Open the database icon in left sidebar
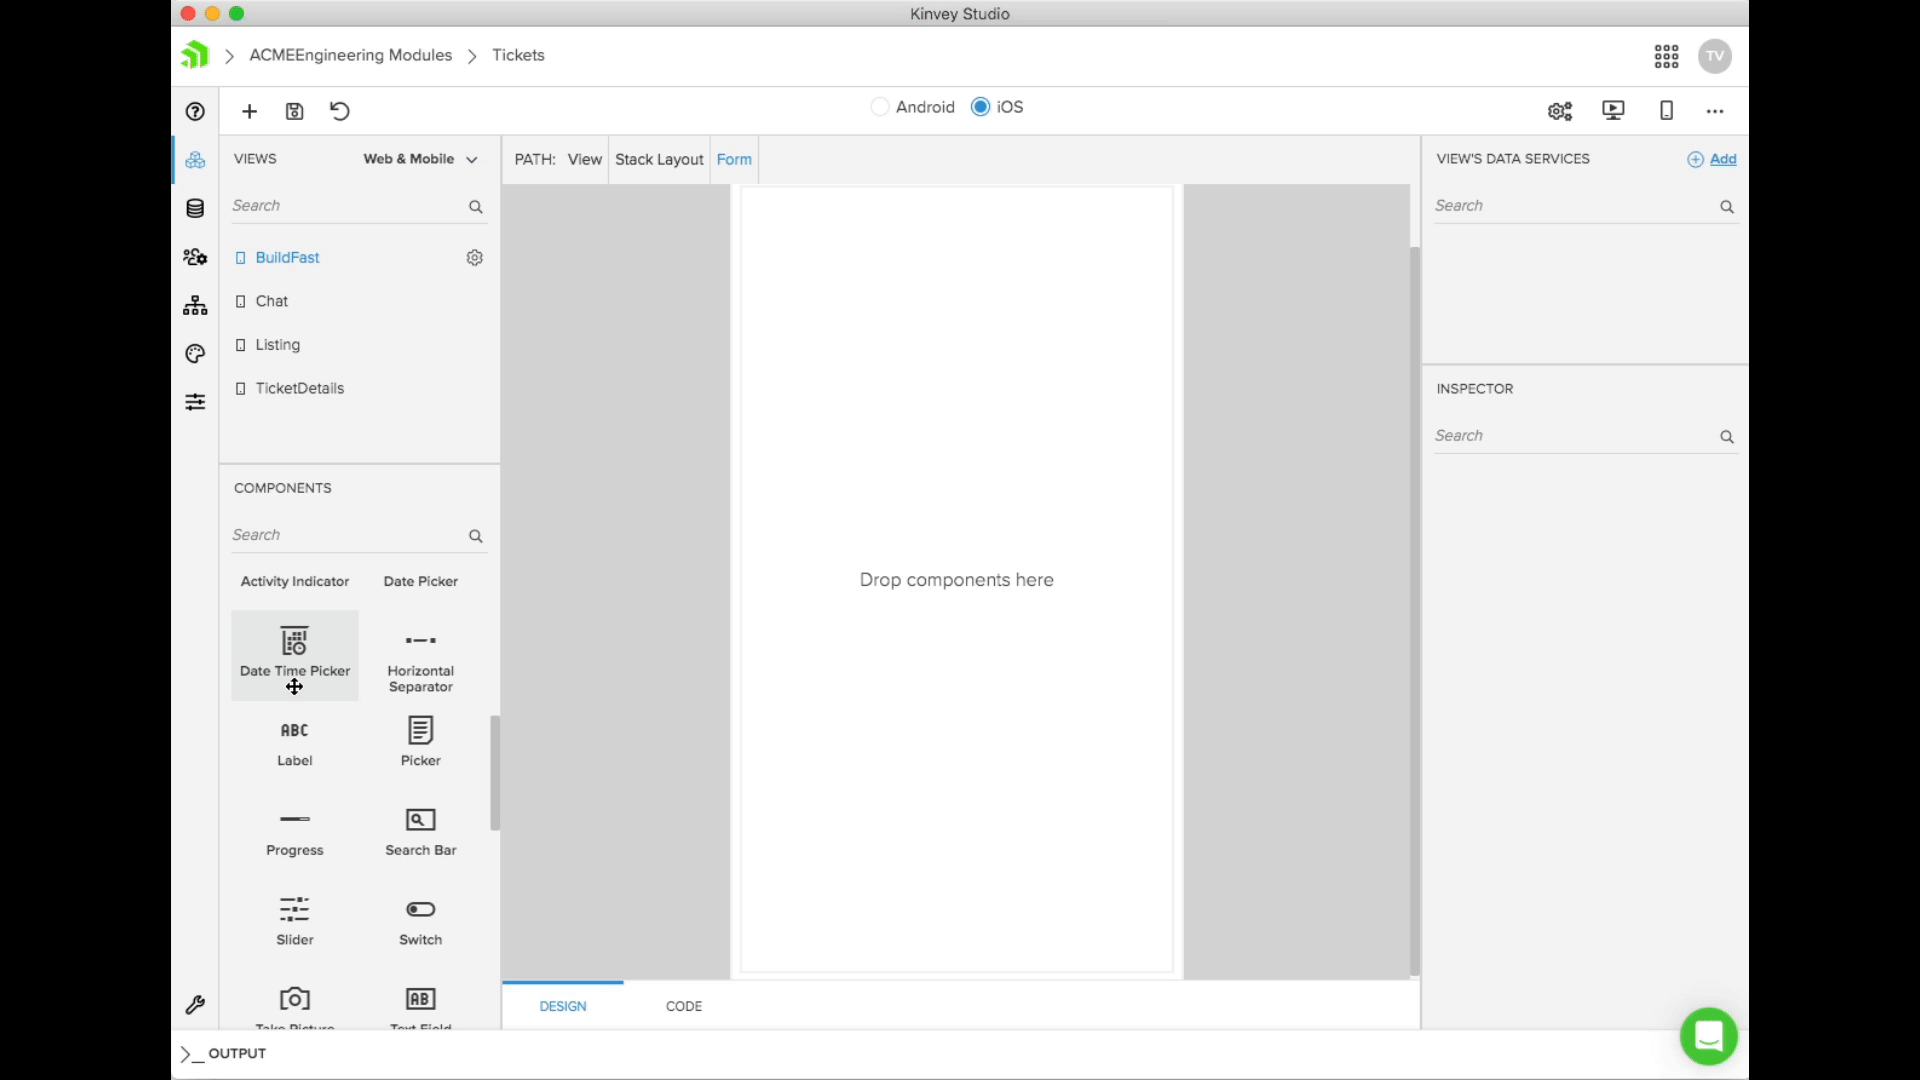This screenshot has height=1080, width=1920. [x=195, y=208]
